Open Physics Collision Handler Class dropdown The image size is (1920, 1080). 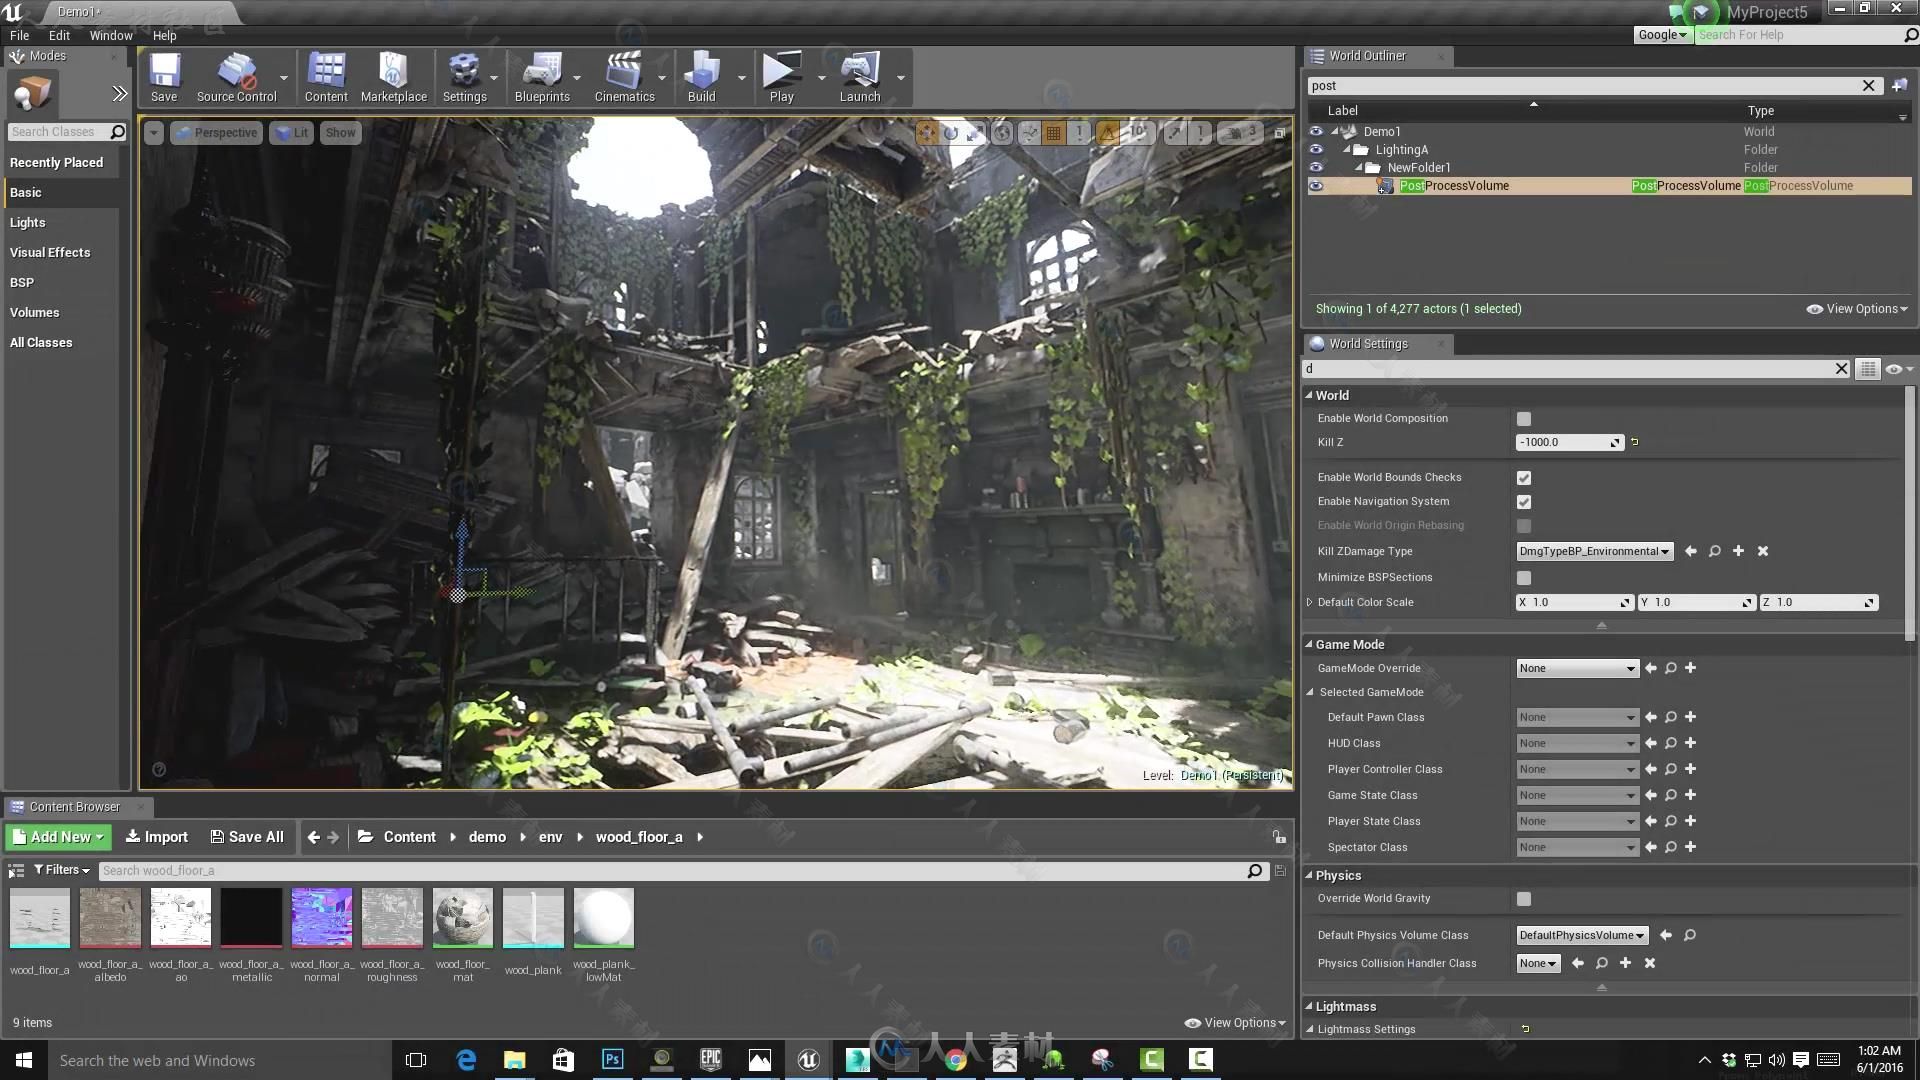pyautogui.click(x=1537, y=963)
